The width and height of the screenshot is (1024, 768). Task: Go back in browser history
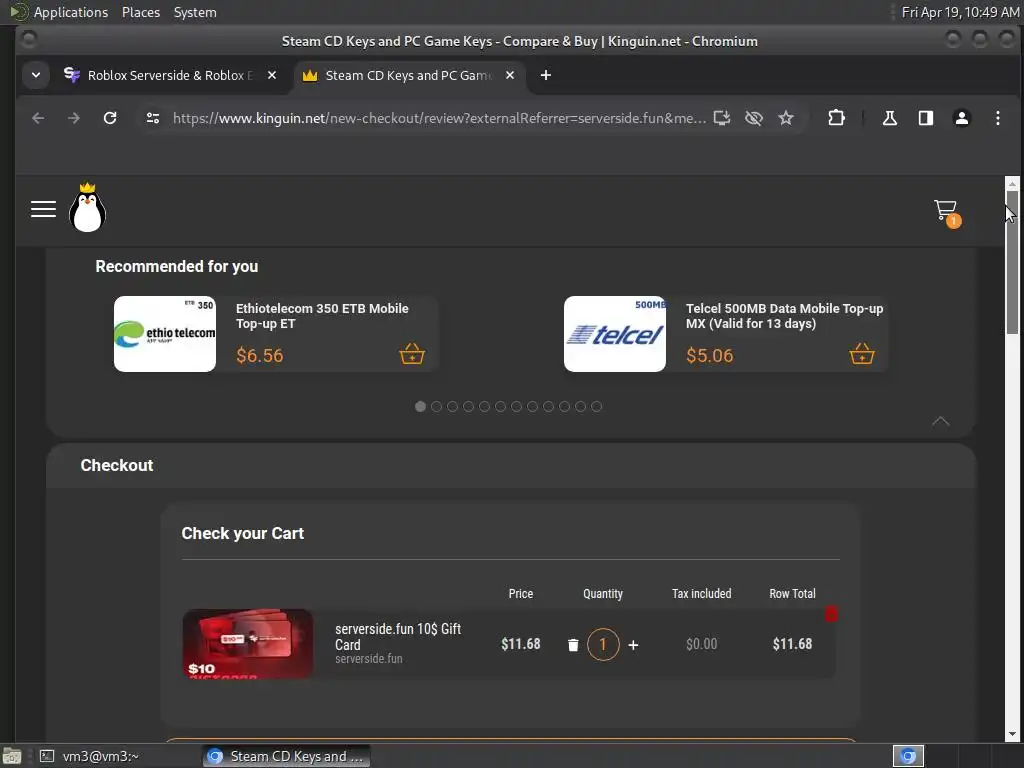(38, 118)
